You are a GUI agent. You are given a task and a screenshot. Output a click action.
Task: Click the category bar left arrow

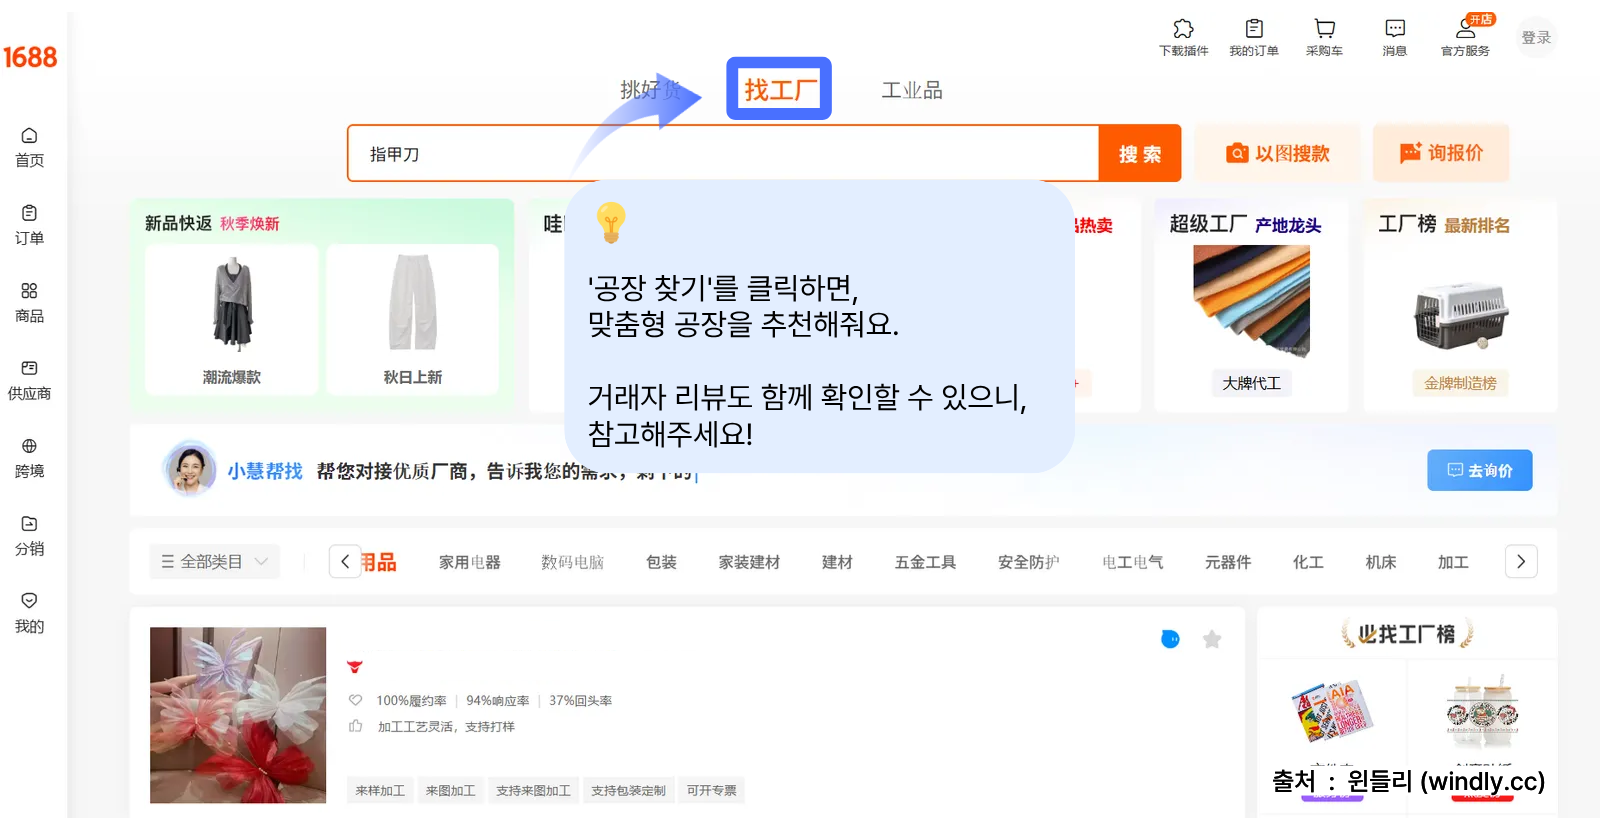coord(345,562)
